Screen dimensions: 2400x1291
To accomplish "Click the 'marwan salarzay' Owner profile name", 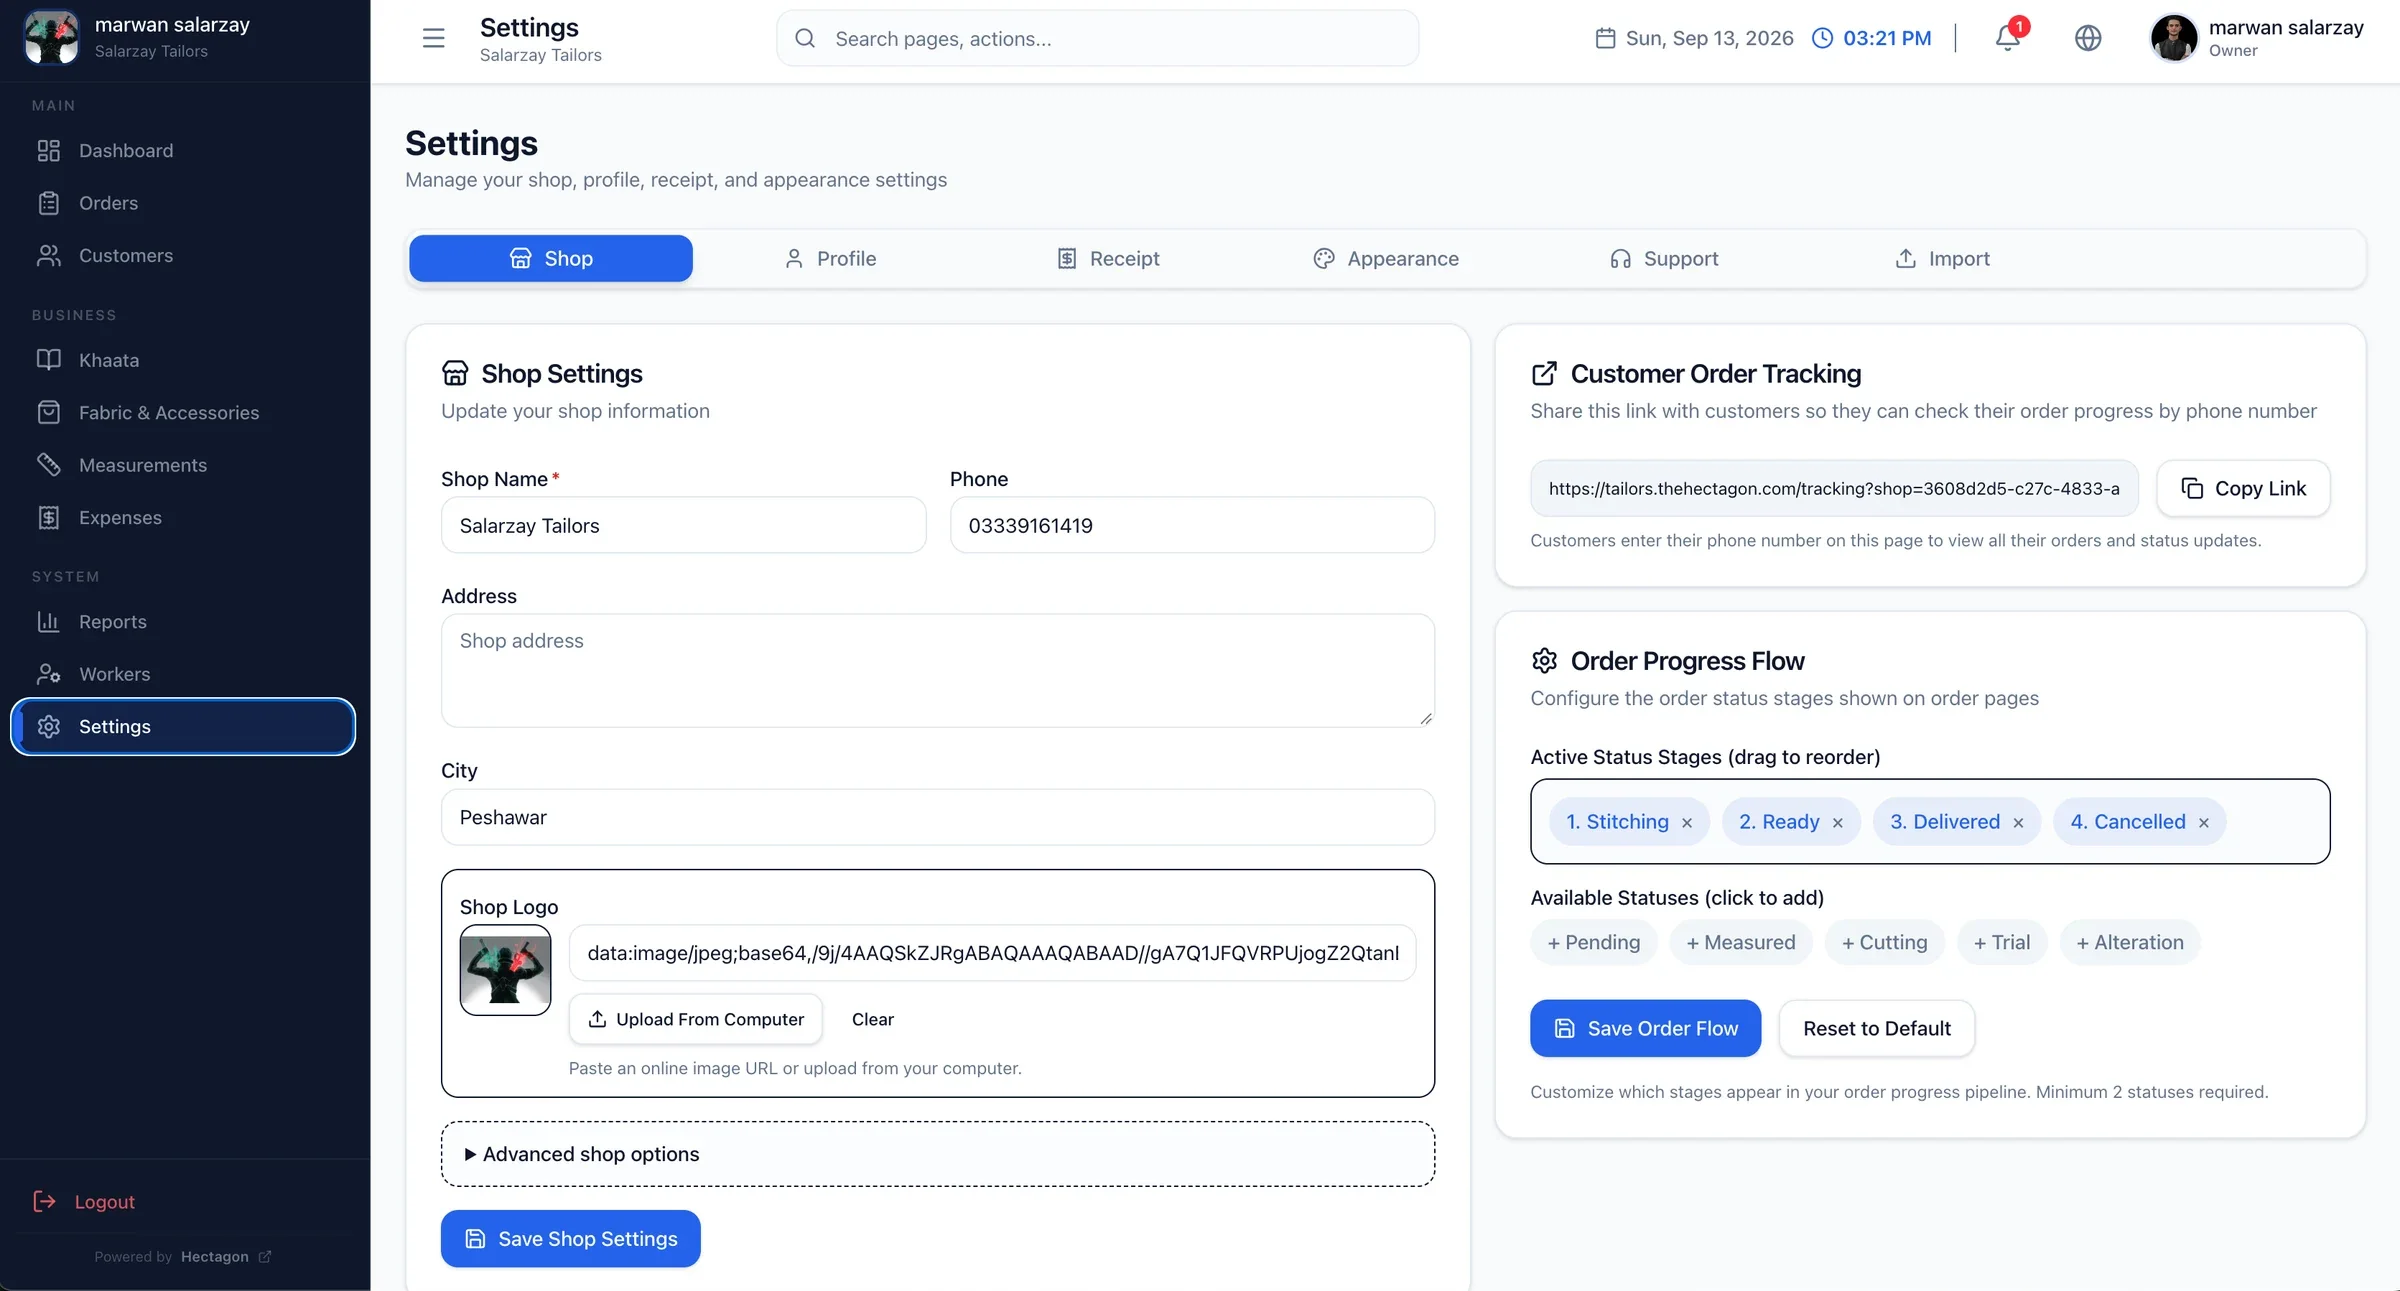I will tap(2286, 28).
